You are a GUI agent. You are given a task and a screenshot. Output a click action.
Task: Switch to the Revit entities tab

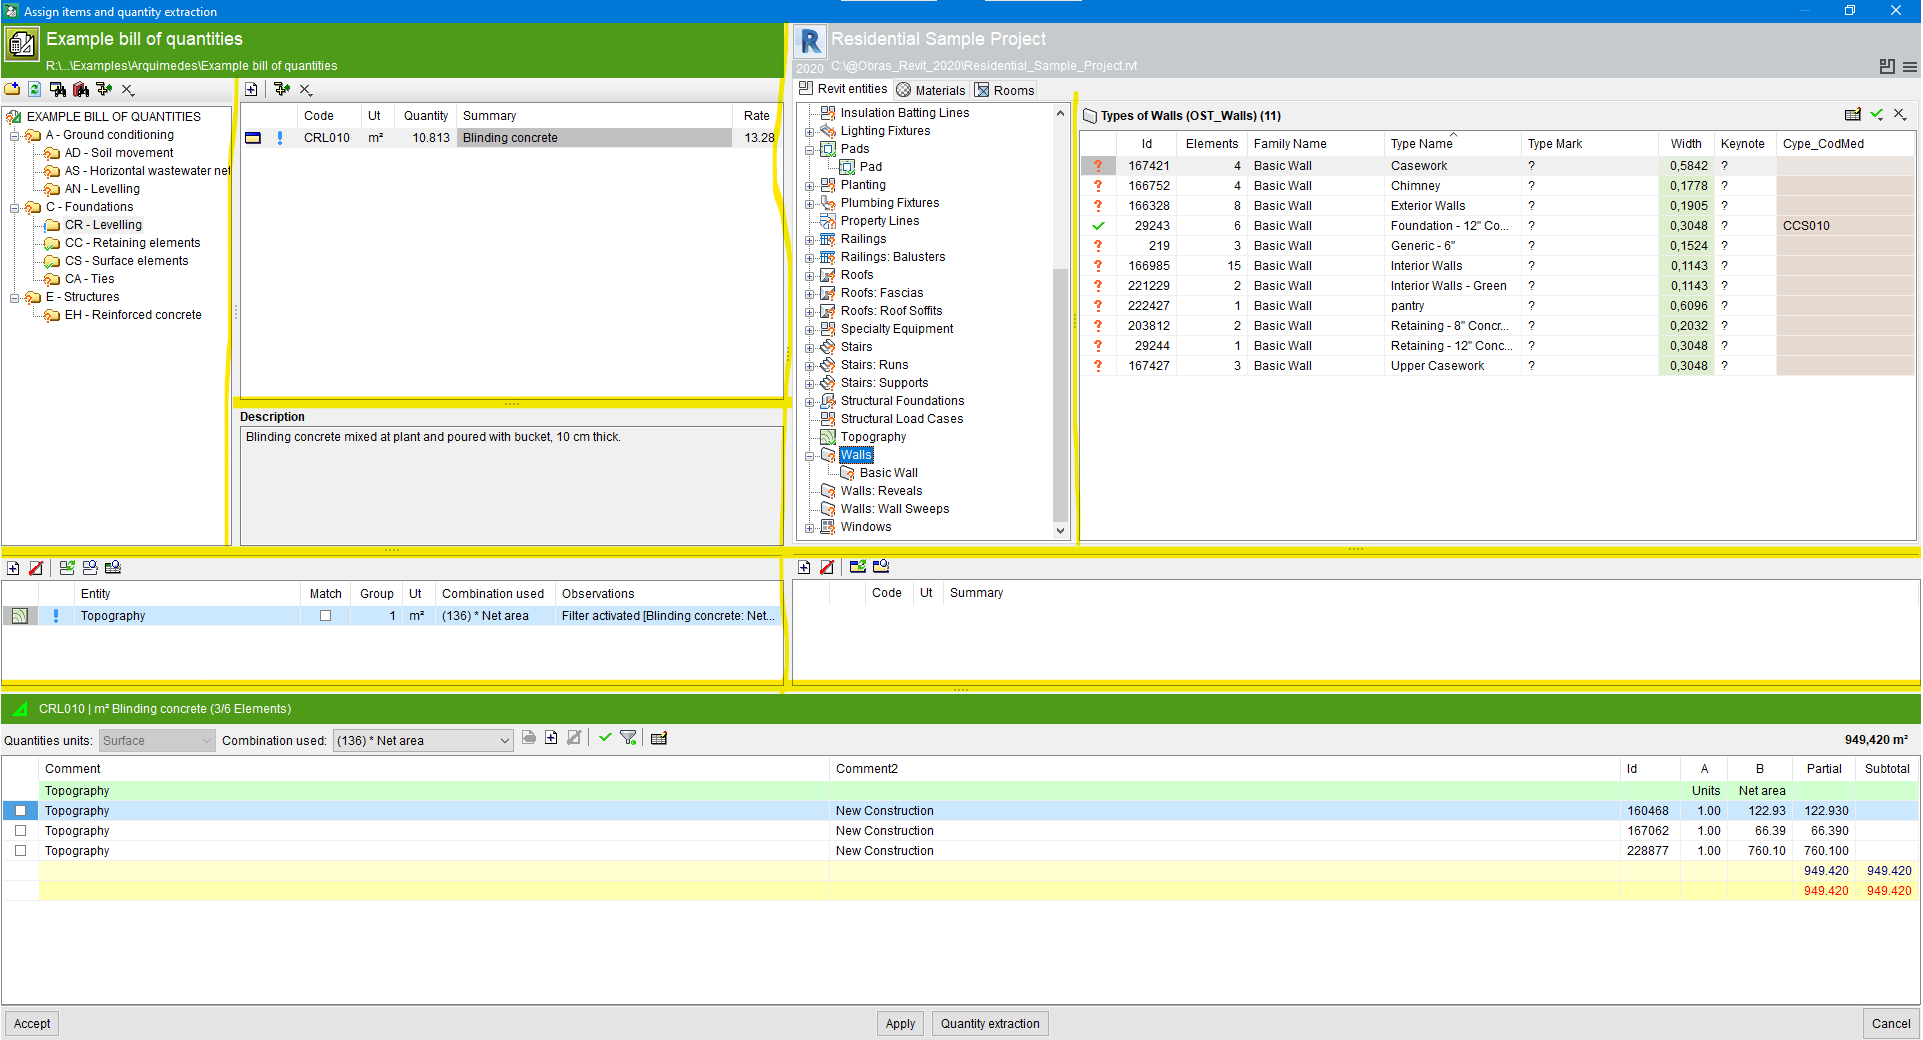tap(843, 89)
